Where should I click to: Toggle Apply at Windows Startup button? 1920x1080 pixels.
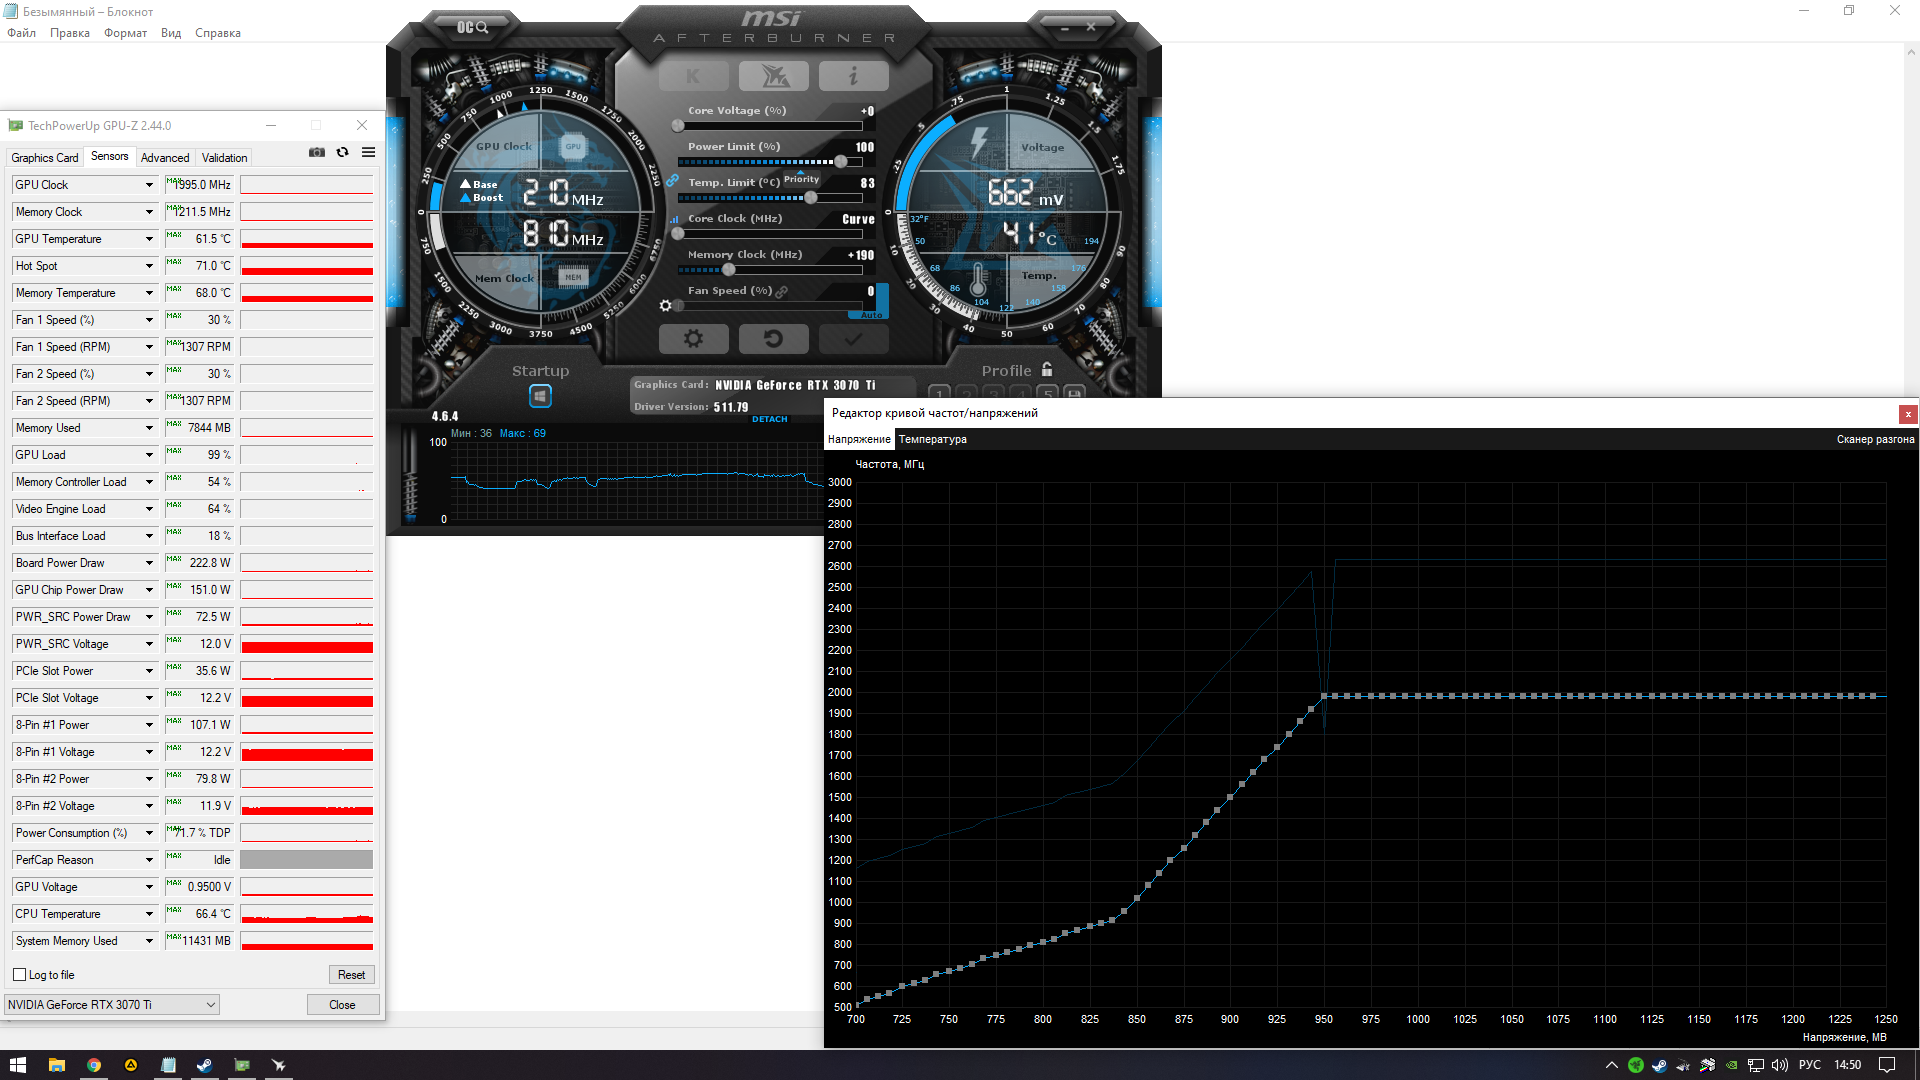click(540, 396)
